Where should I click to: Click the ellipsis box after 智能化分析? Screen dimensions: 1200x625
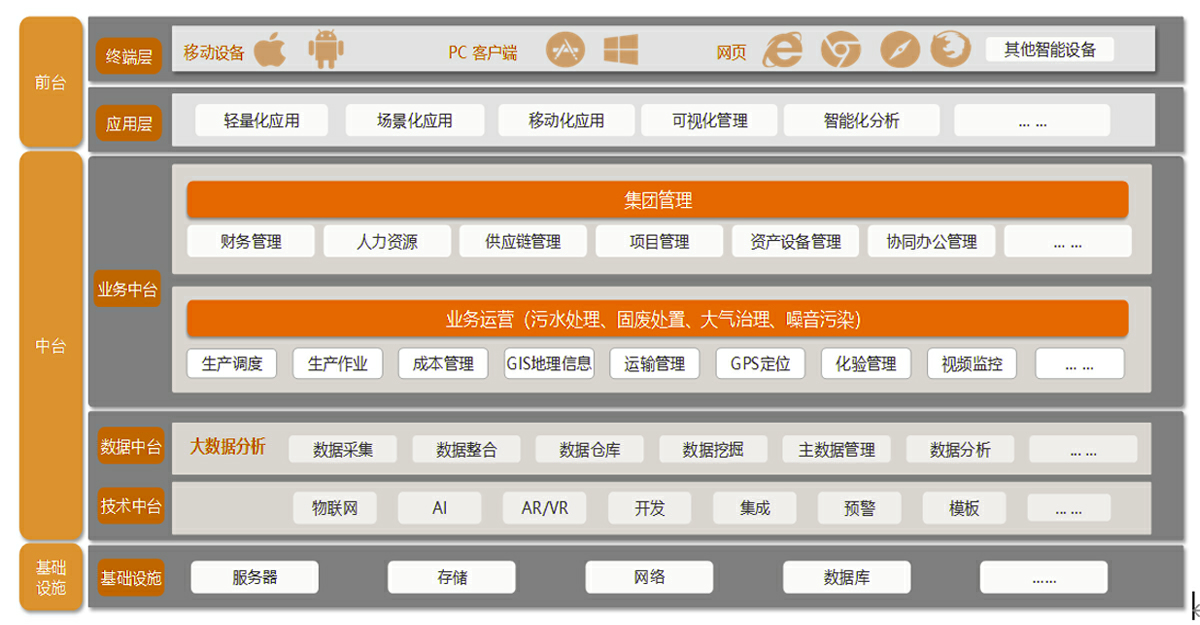click(1032, 121)
